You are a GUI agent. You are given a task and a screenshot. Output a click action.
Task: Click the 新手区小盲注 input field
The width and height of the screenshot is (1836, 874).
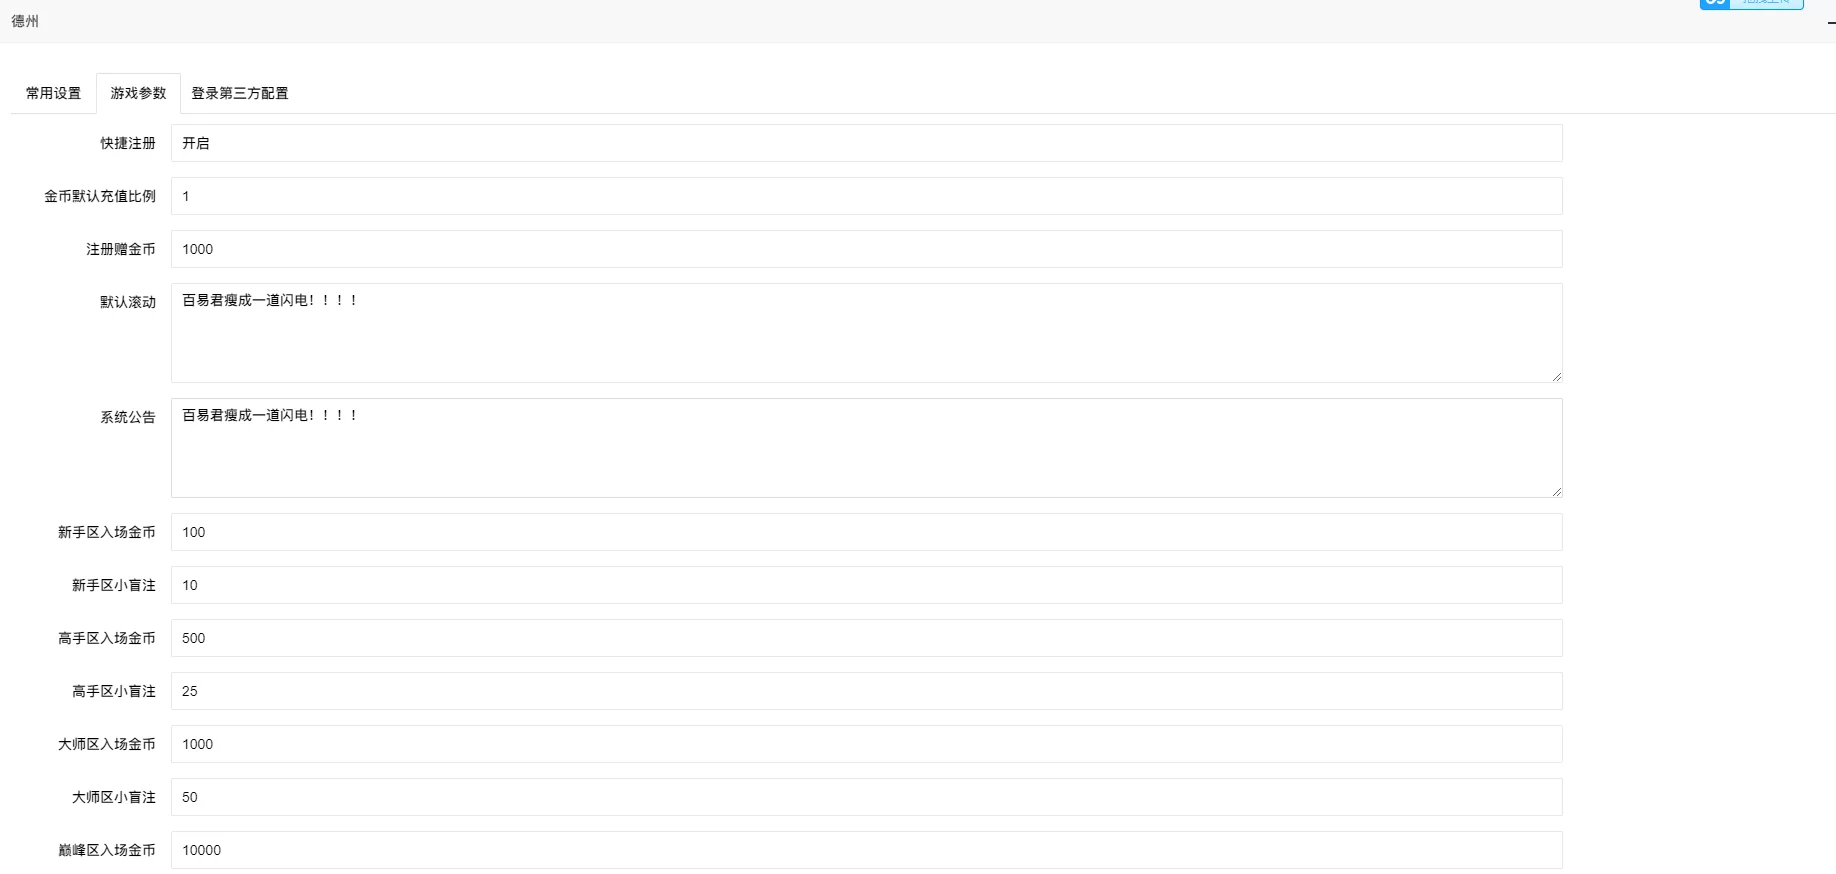(x=866, y=585)
